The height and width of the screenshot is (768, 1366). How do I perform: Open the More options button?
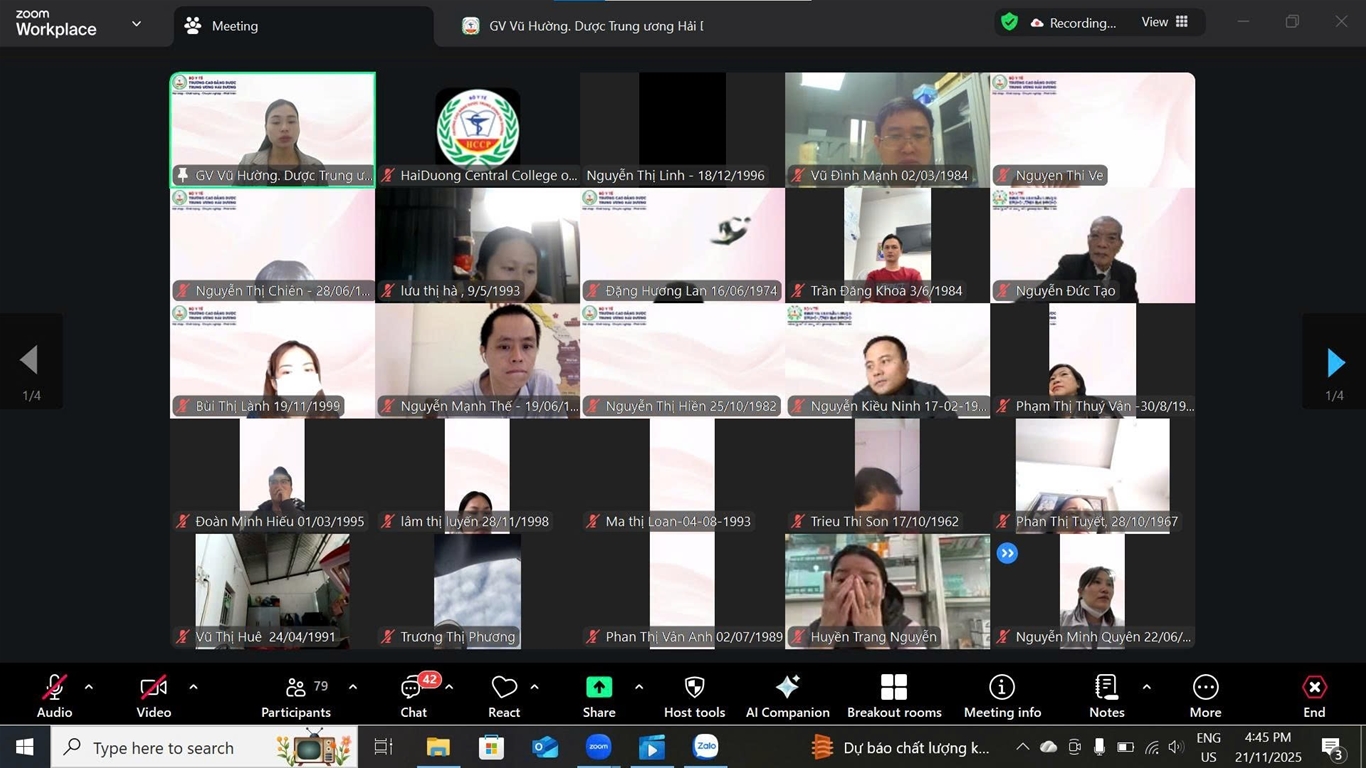1205,695
